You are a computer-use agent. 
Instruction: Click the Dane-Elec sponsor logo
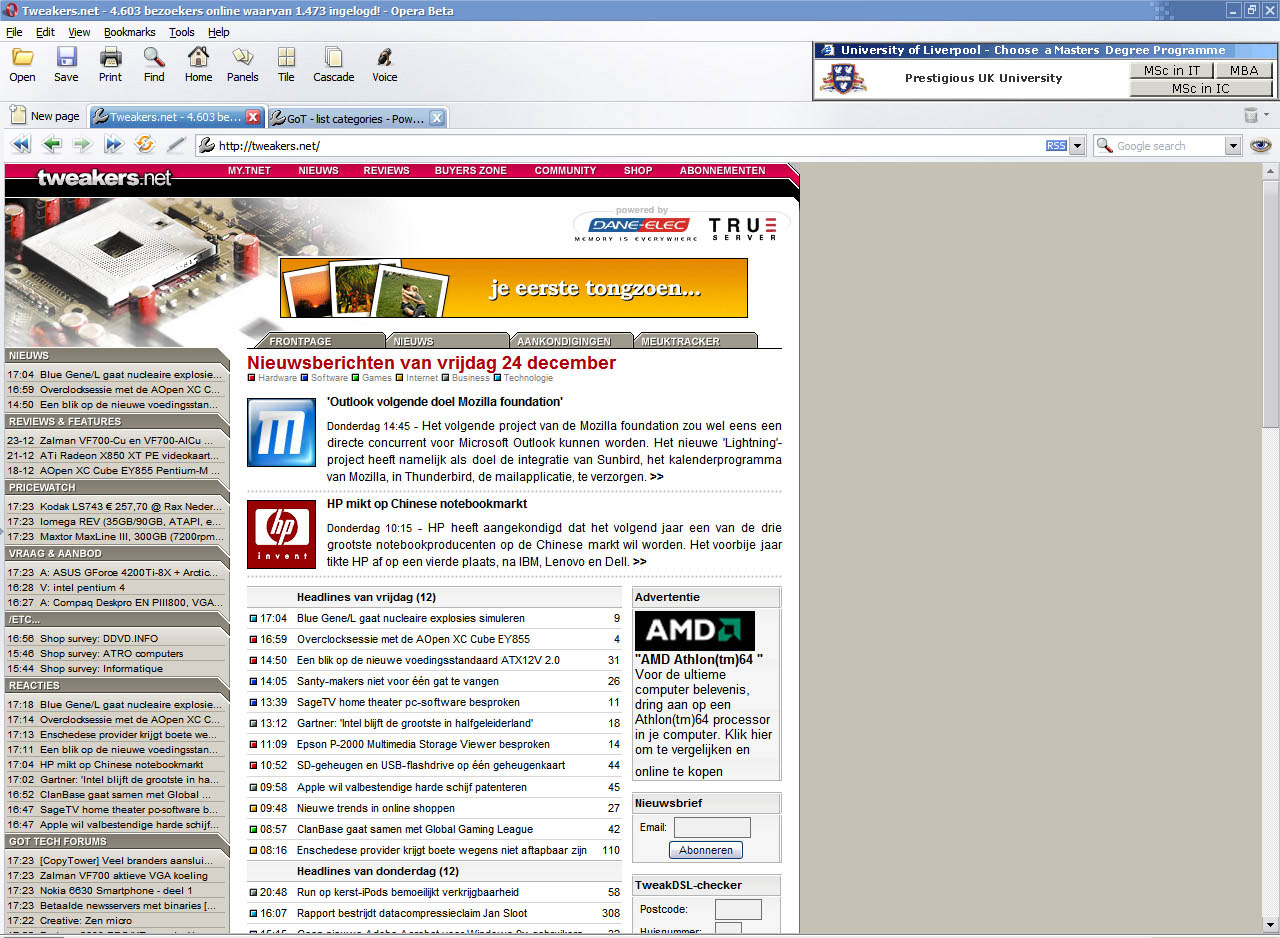[637, 228]
